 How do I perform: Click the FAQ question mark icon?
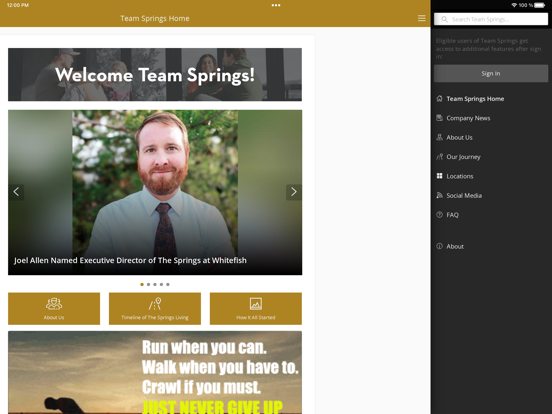(439, 214)
